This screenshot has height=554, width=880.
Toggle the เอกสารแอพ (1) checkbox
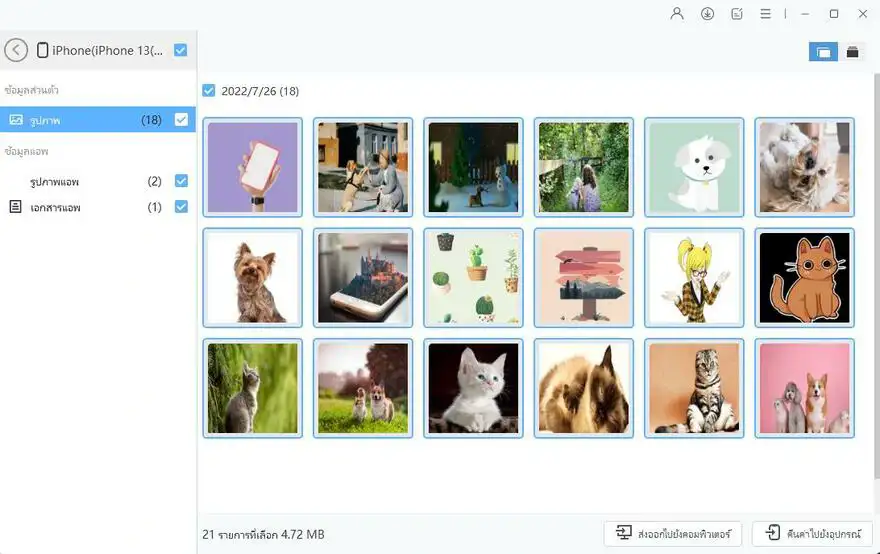tap(181, 207)
